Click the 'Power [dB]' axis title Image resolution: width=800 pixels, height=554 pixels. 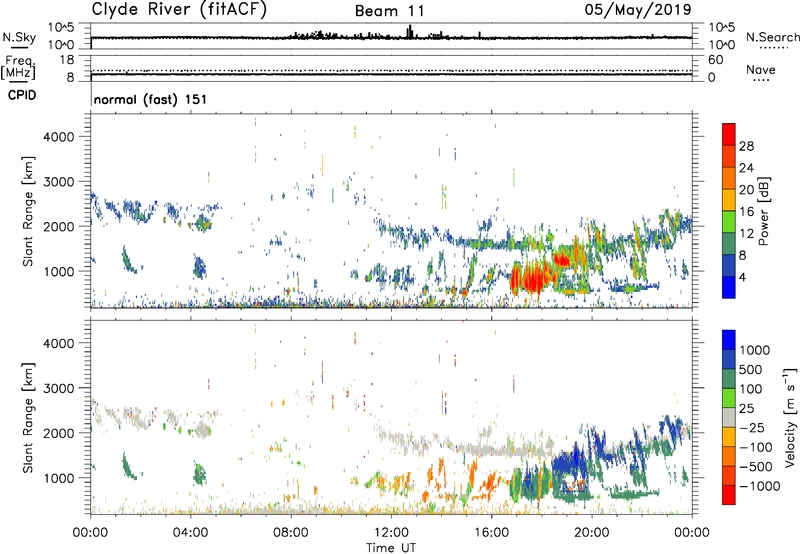(763, 211)
